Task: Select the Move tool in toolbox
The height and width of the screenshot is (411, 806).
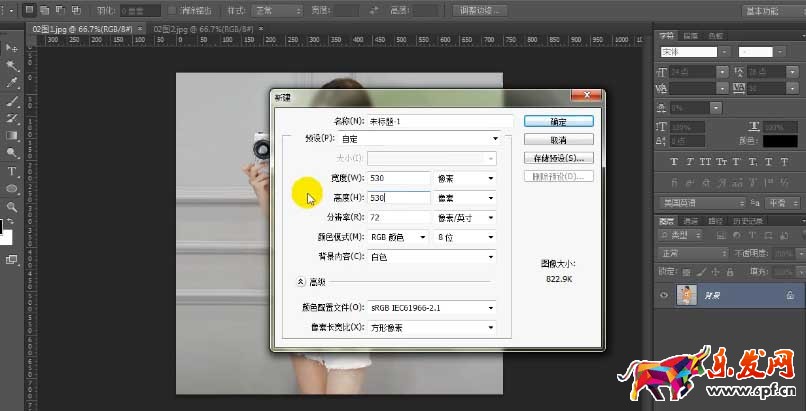Action: [x=12, y=47]
